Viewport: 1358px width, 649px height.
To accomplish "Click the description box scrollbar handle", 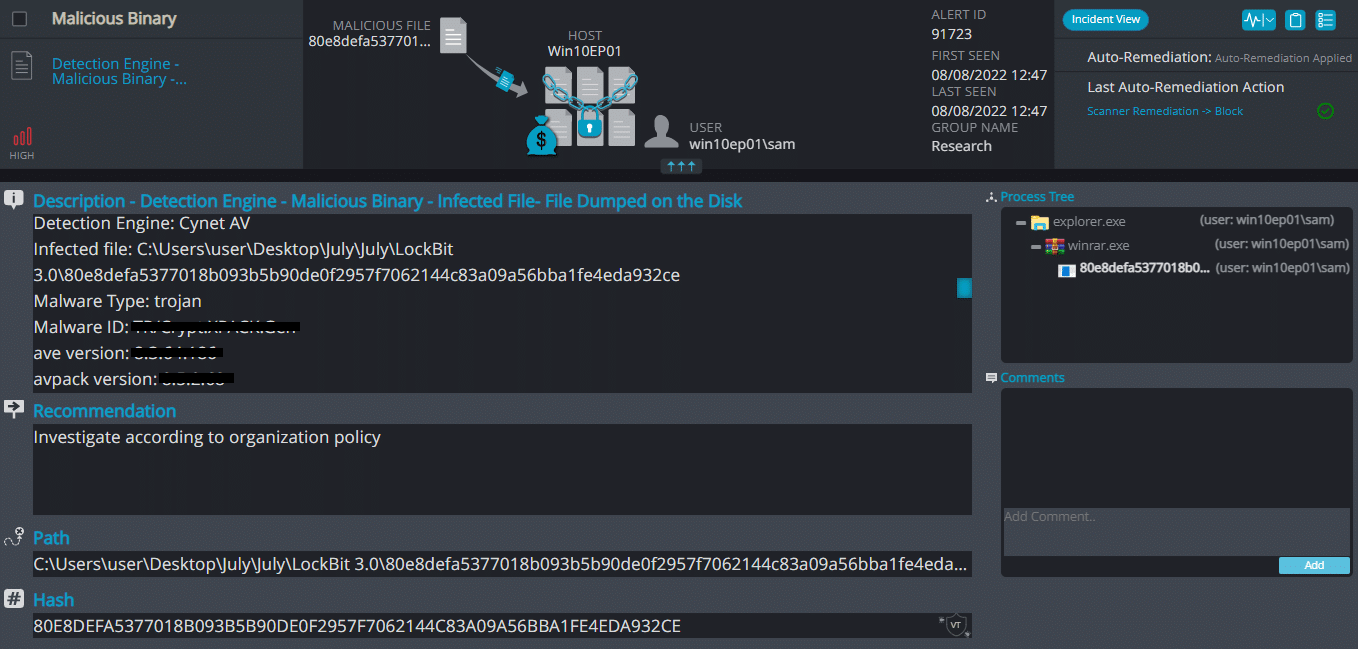I will point(964,288).
